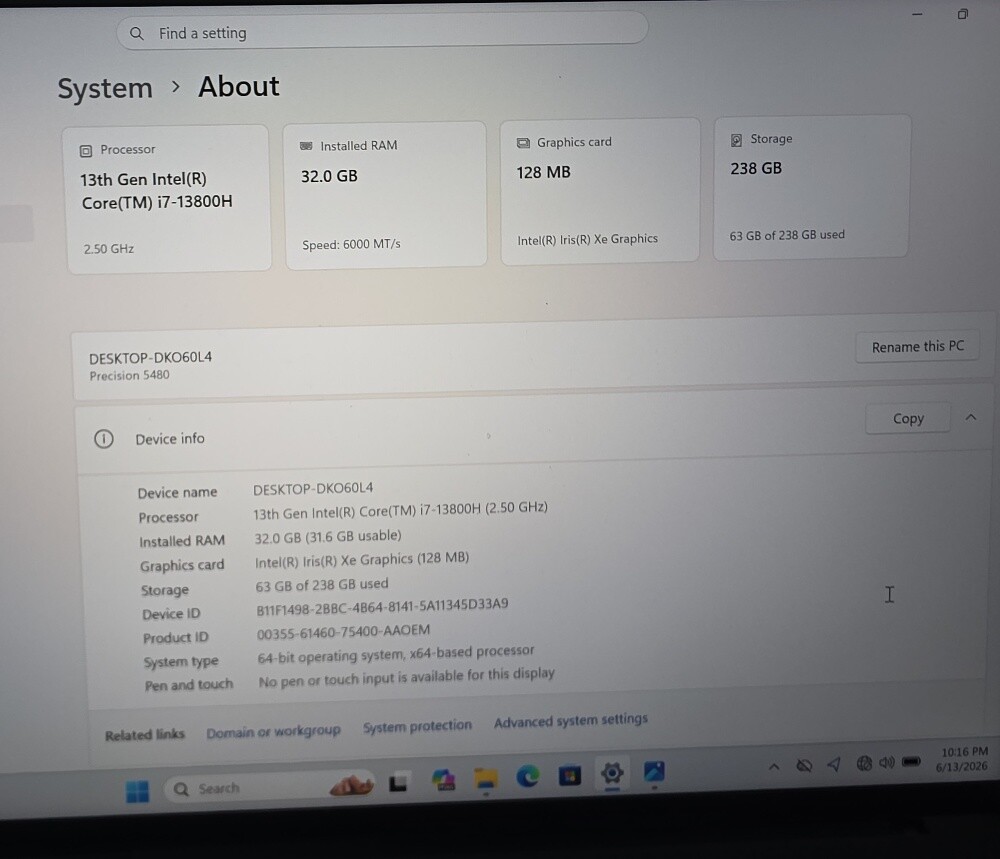Click device name value DESKTOP-DKO60L4 in Device info

pos(312,488)
